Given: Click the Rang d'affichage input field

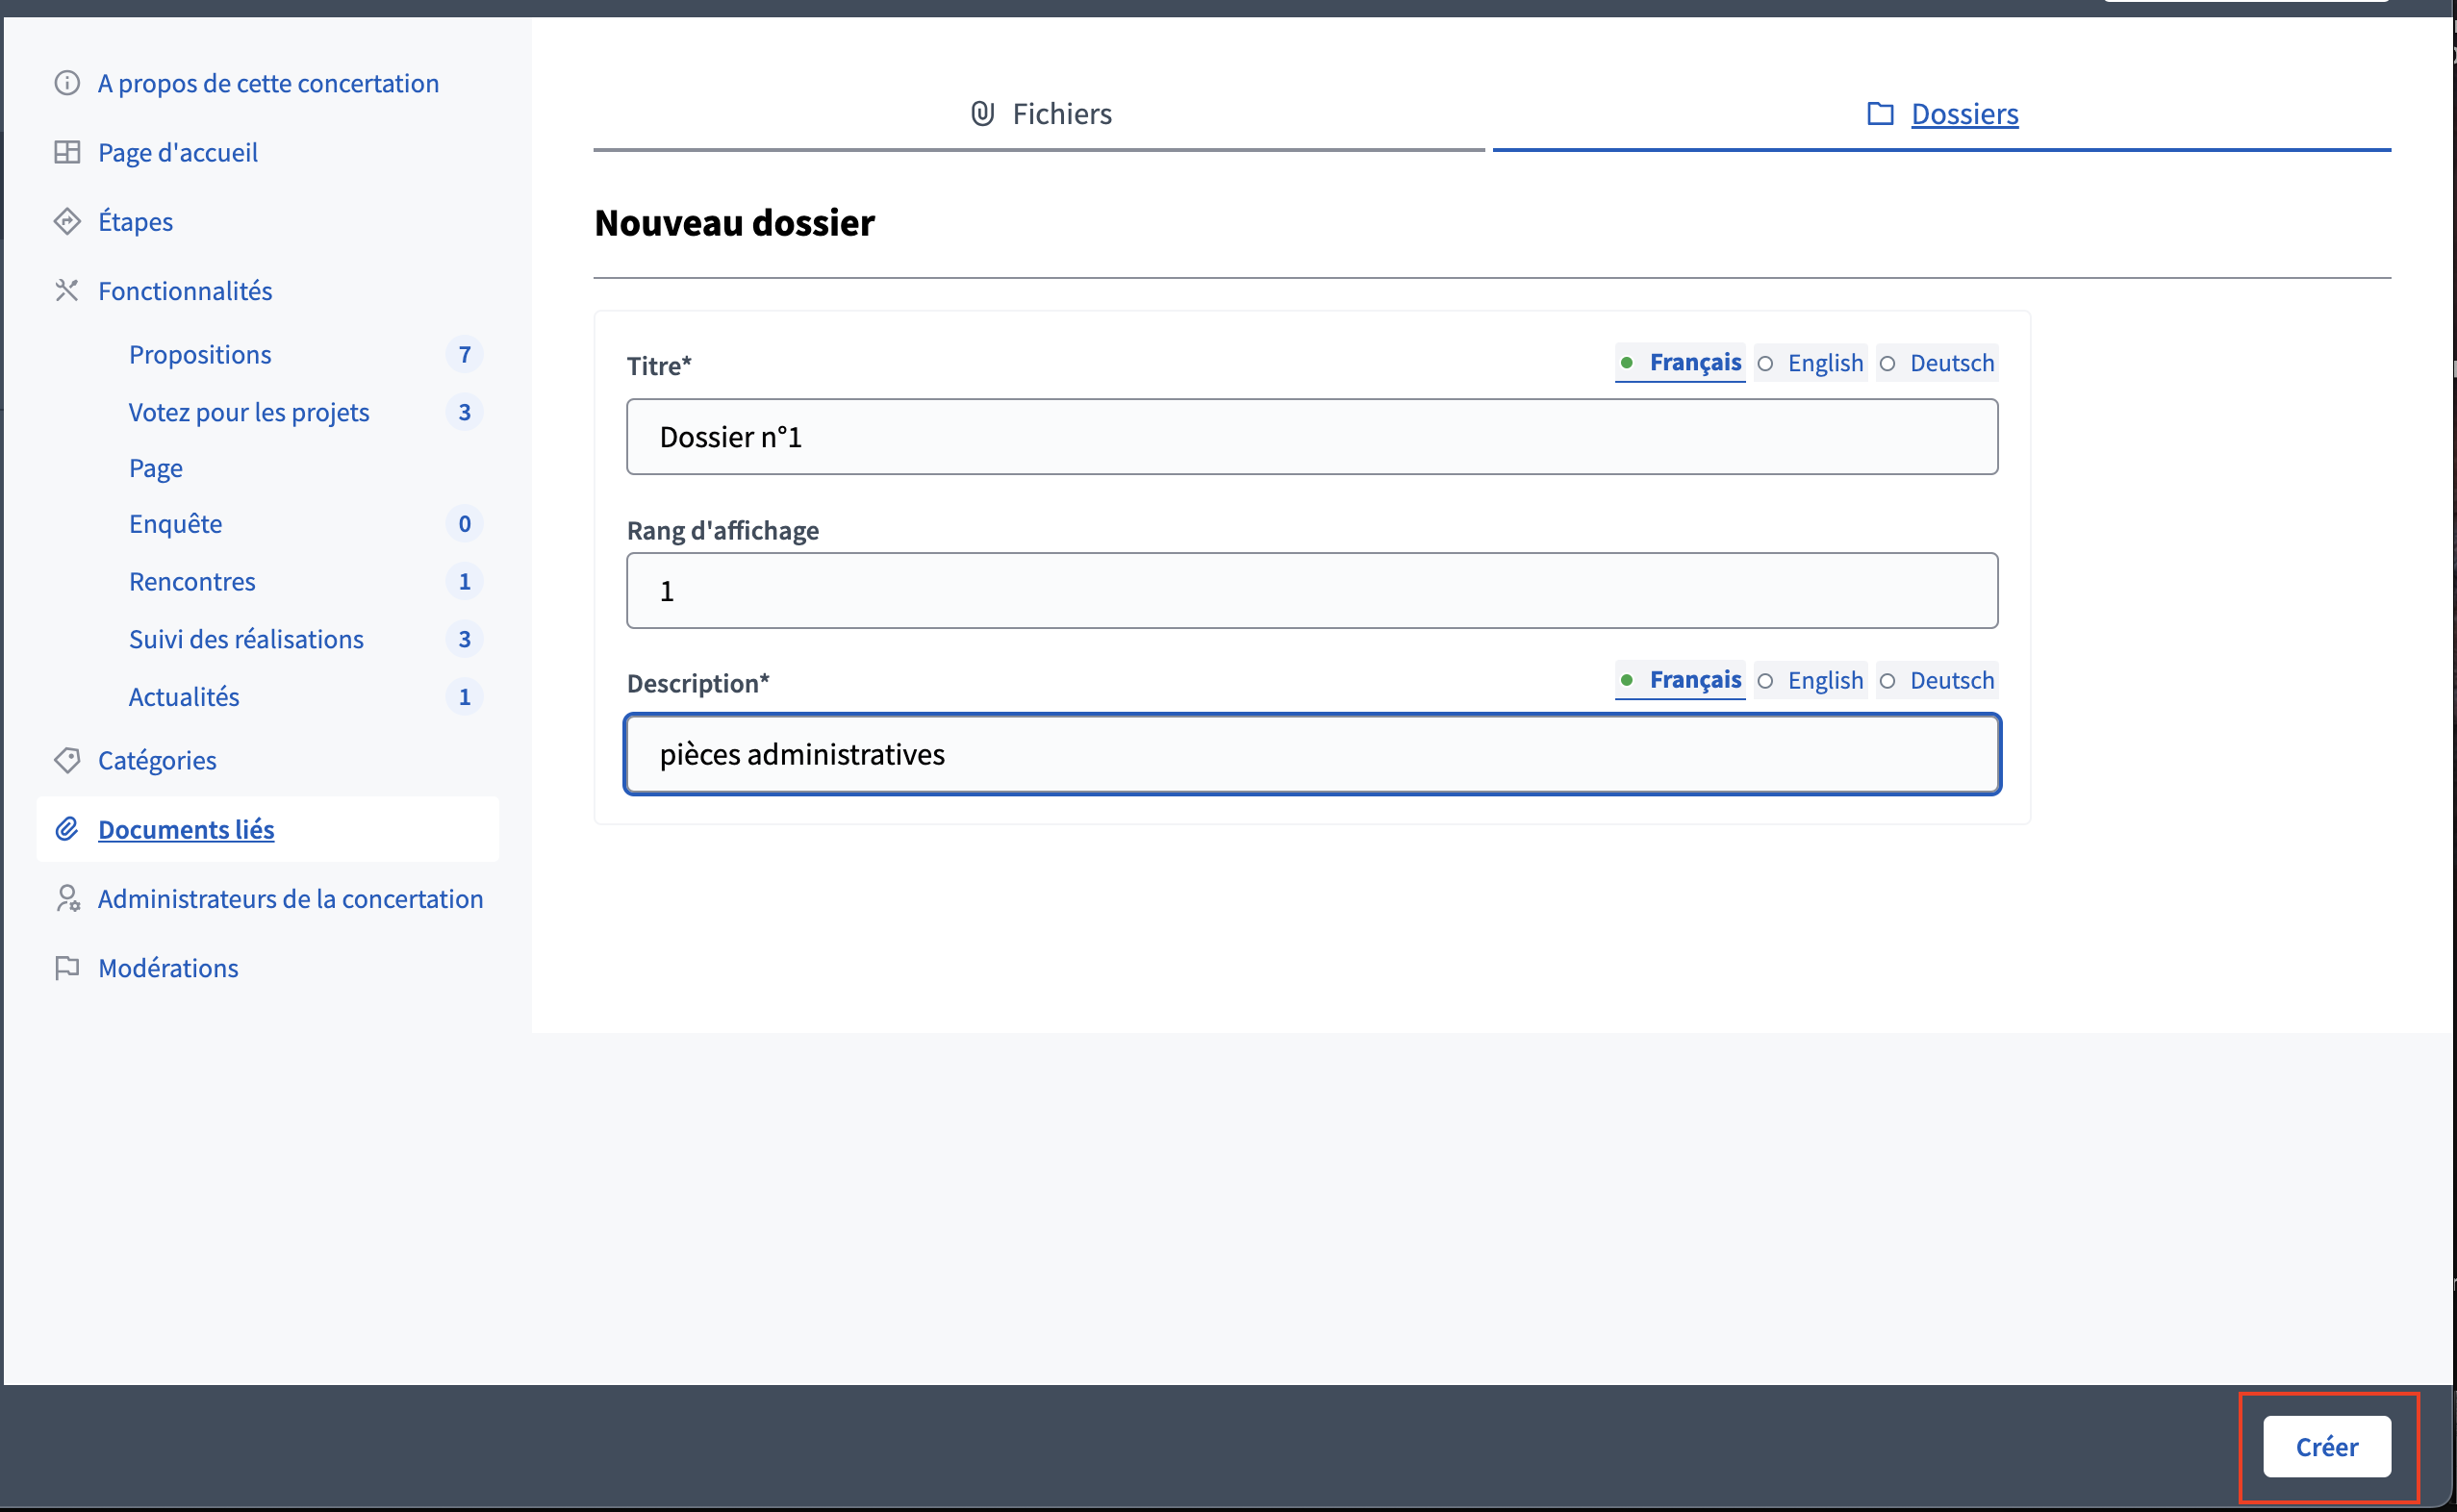Looking at the screenshot, I should click(1311, 590).
